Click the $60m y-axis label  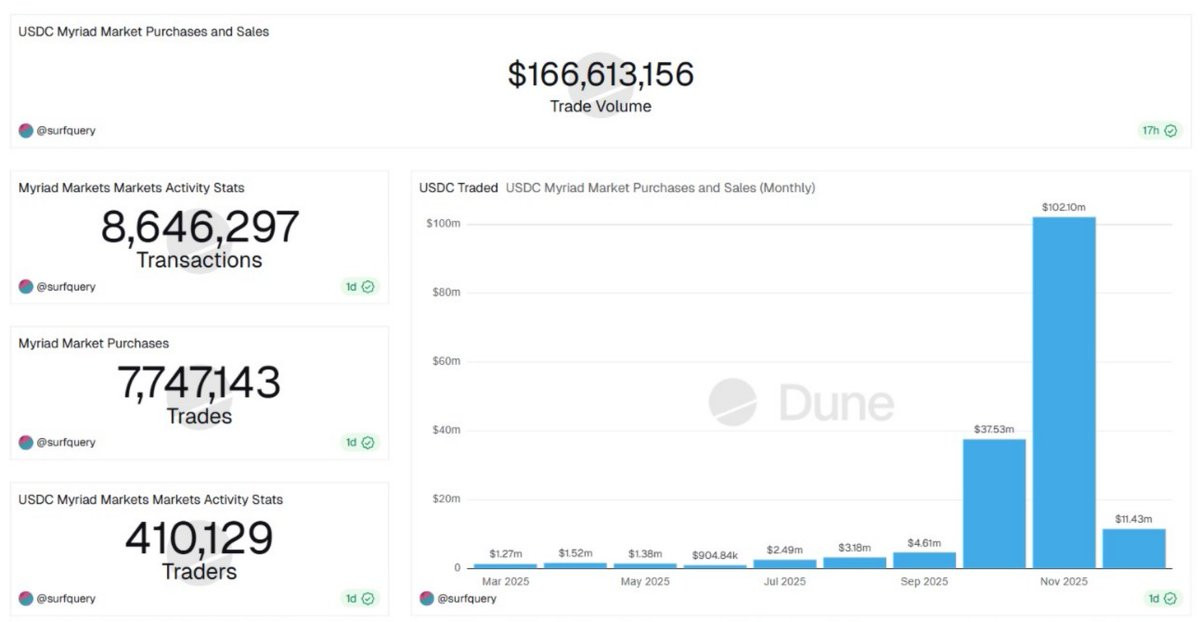click(445, 361)
